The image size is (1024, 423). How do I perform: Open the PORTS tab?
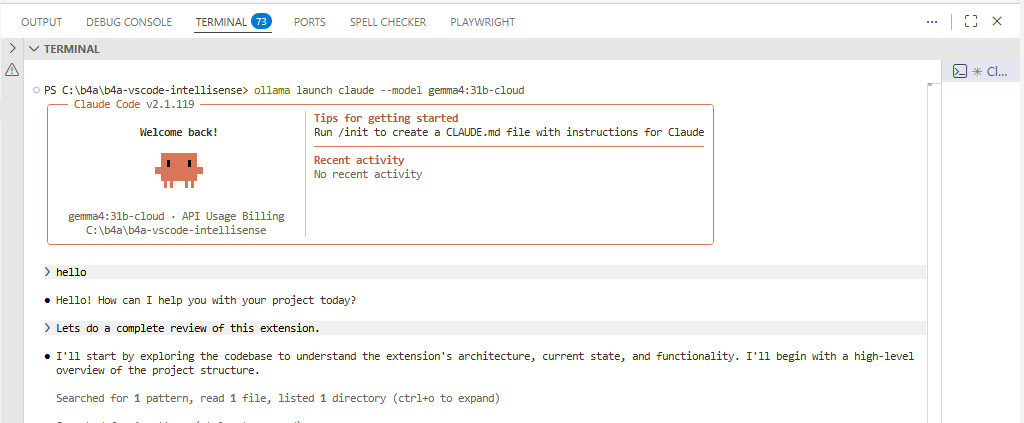click(x=310, y=22)
